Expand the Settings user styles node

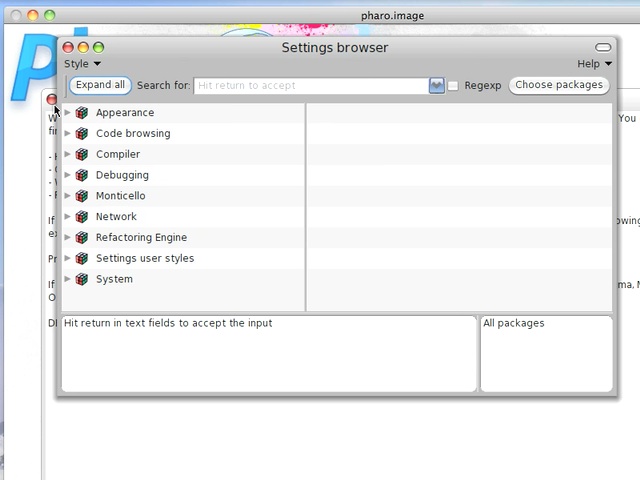68,258
